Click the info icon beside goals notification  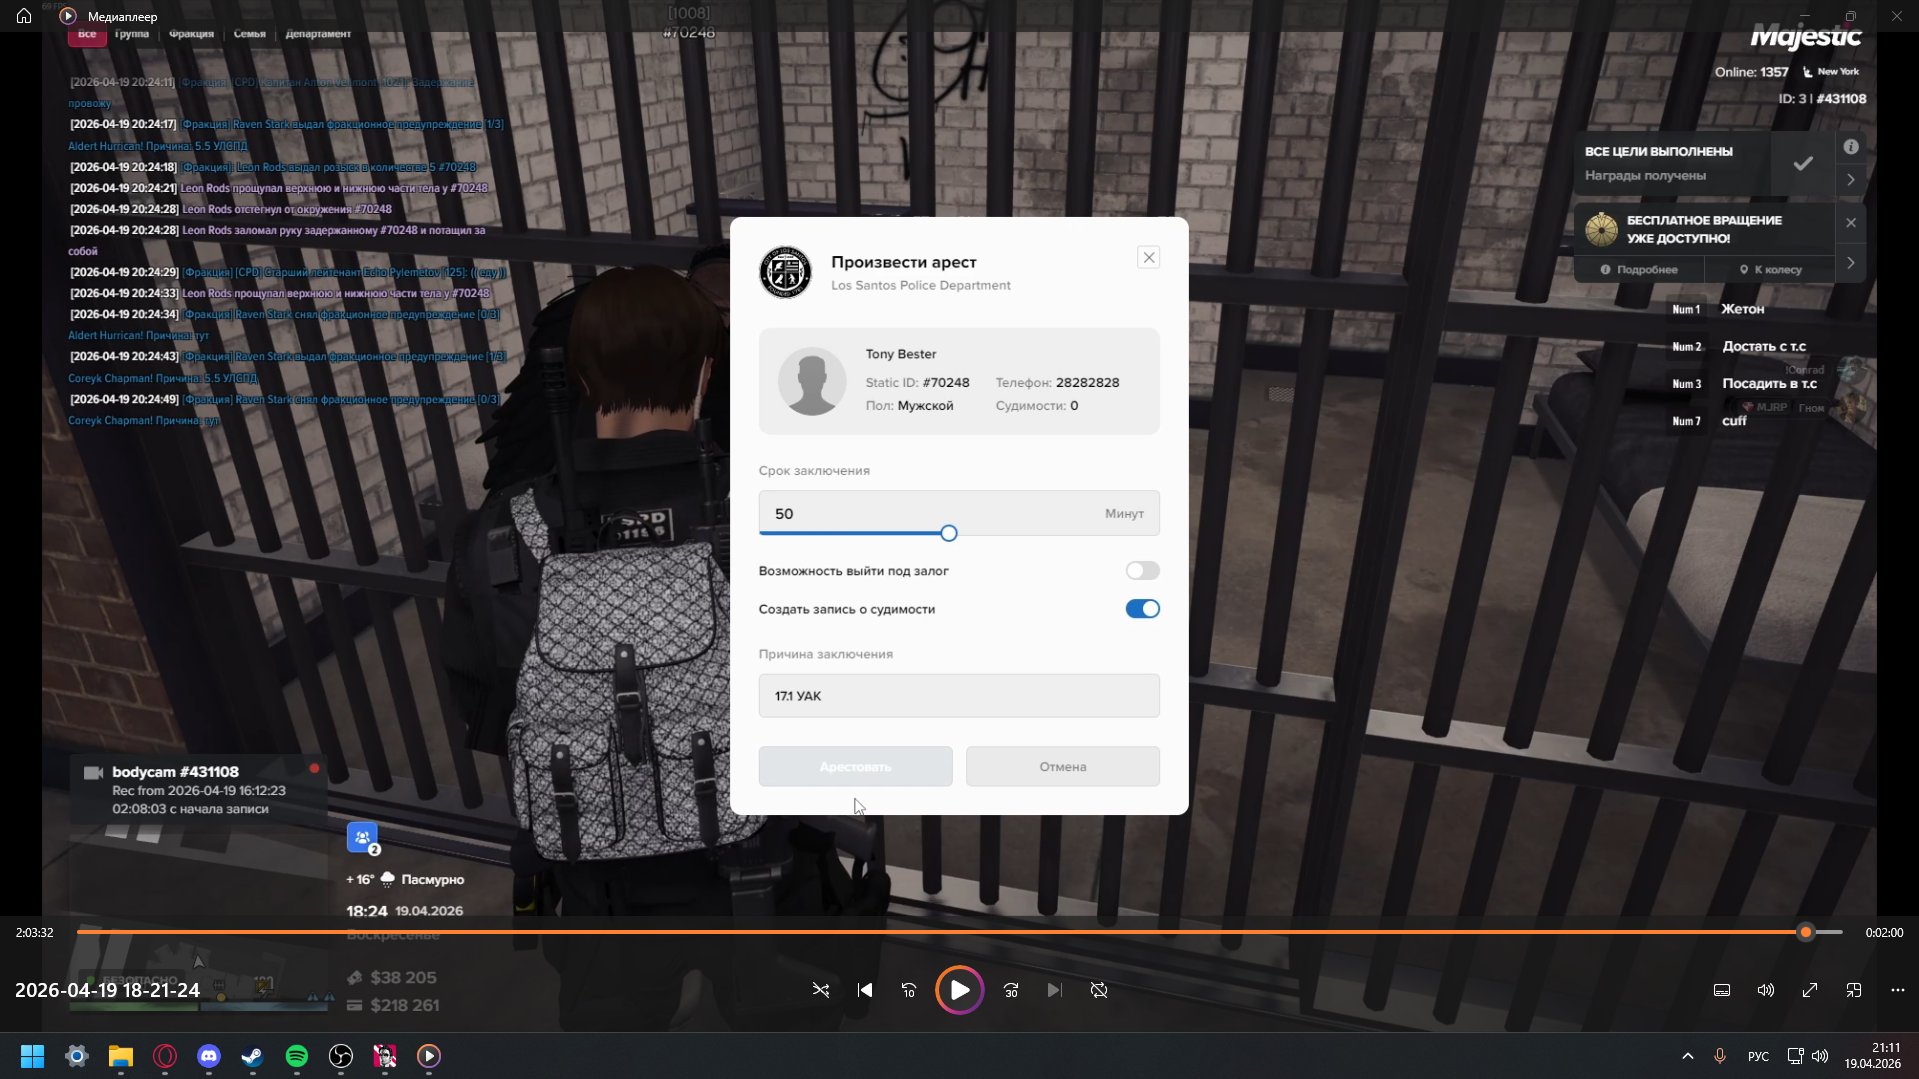pyautogui.click(x=1851, y=147)
